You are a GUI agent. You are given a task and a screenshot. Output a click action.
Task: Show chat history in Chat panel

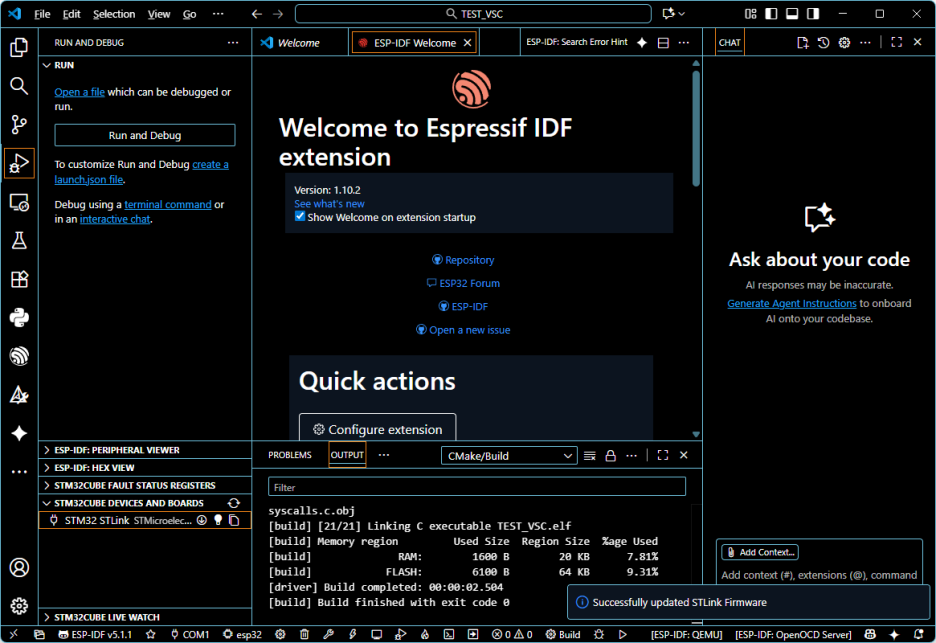point(823,42)
